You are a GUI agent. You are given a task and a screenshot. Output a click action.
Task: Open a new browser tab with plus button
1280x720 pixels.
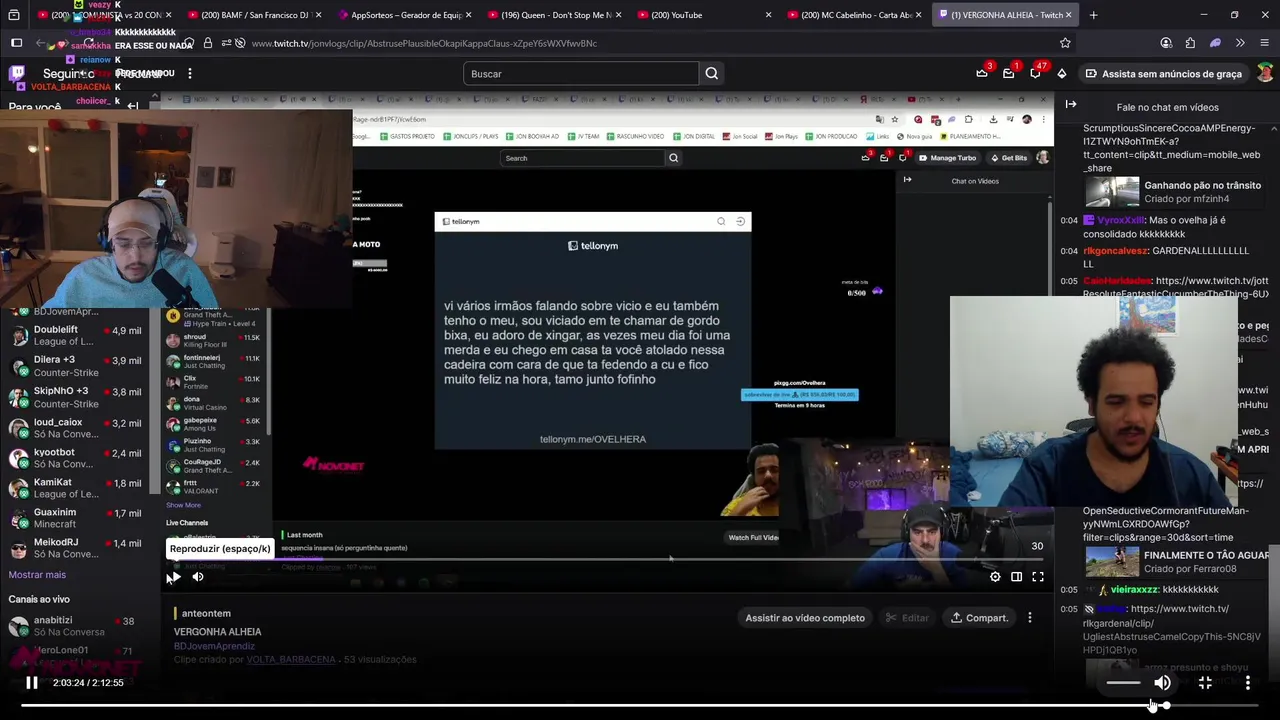coord(1093,15)
